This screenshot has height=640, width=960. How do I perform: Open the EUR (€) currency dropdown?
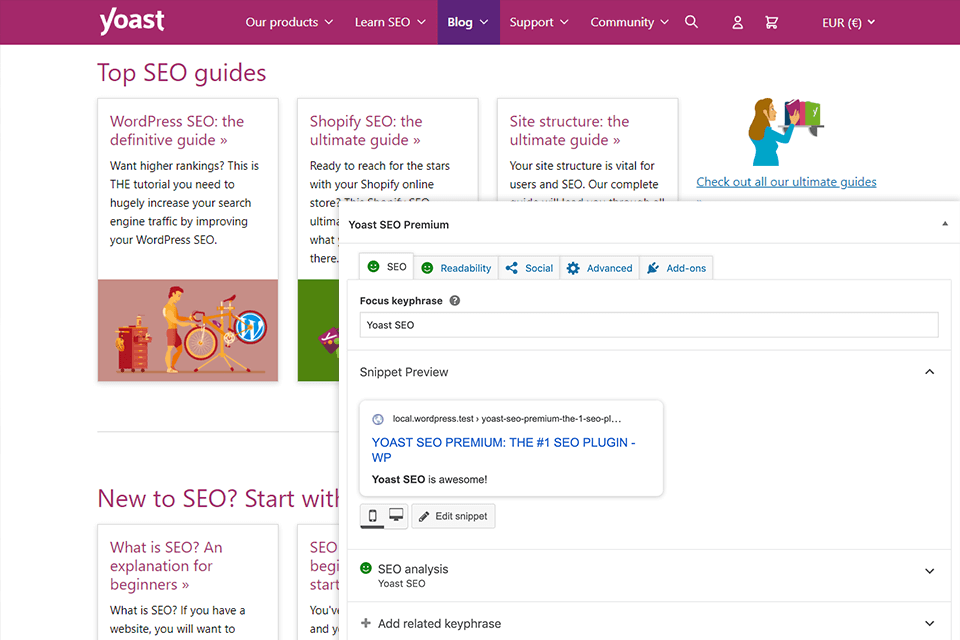849,23
